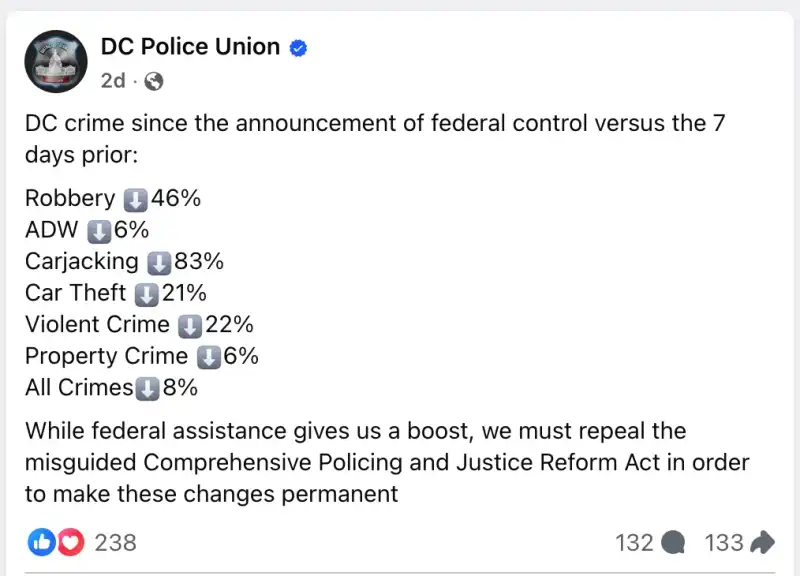The image size is (800, 576).
Task: Click the down arrow next to Property Crime
Action: coord(208,357)
